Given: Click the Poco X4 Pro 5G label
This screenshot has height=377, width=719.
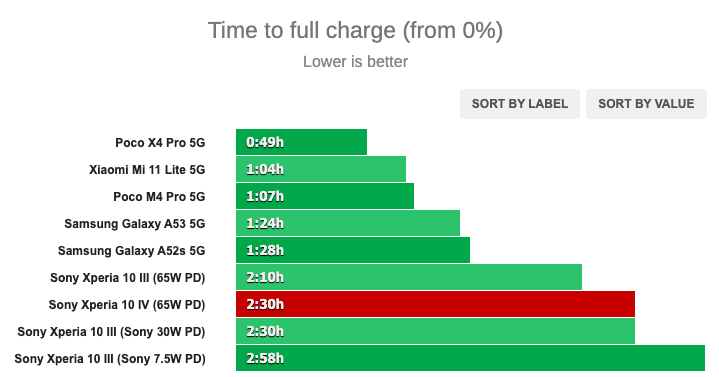Looking at the screenshot, I should click(x=160, y=143).
